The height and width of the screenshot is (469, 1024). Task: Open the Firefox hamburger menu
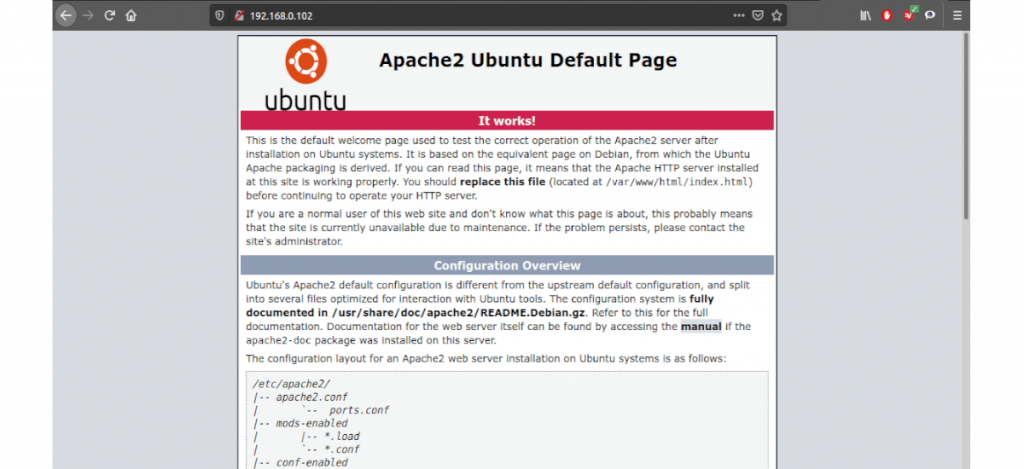957,15
